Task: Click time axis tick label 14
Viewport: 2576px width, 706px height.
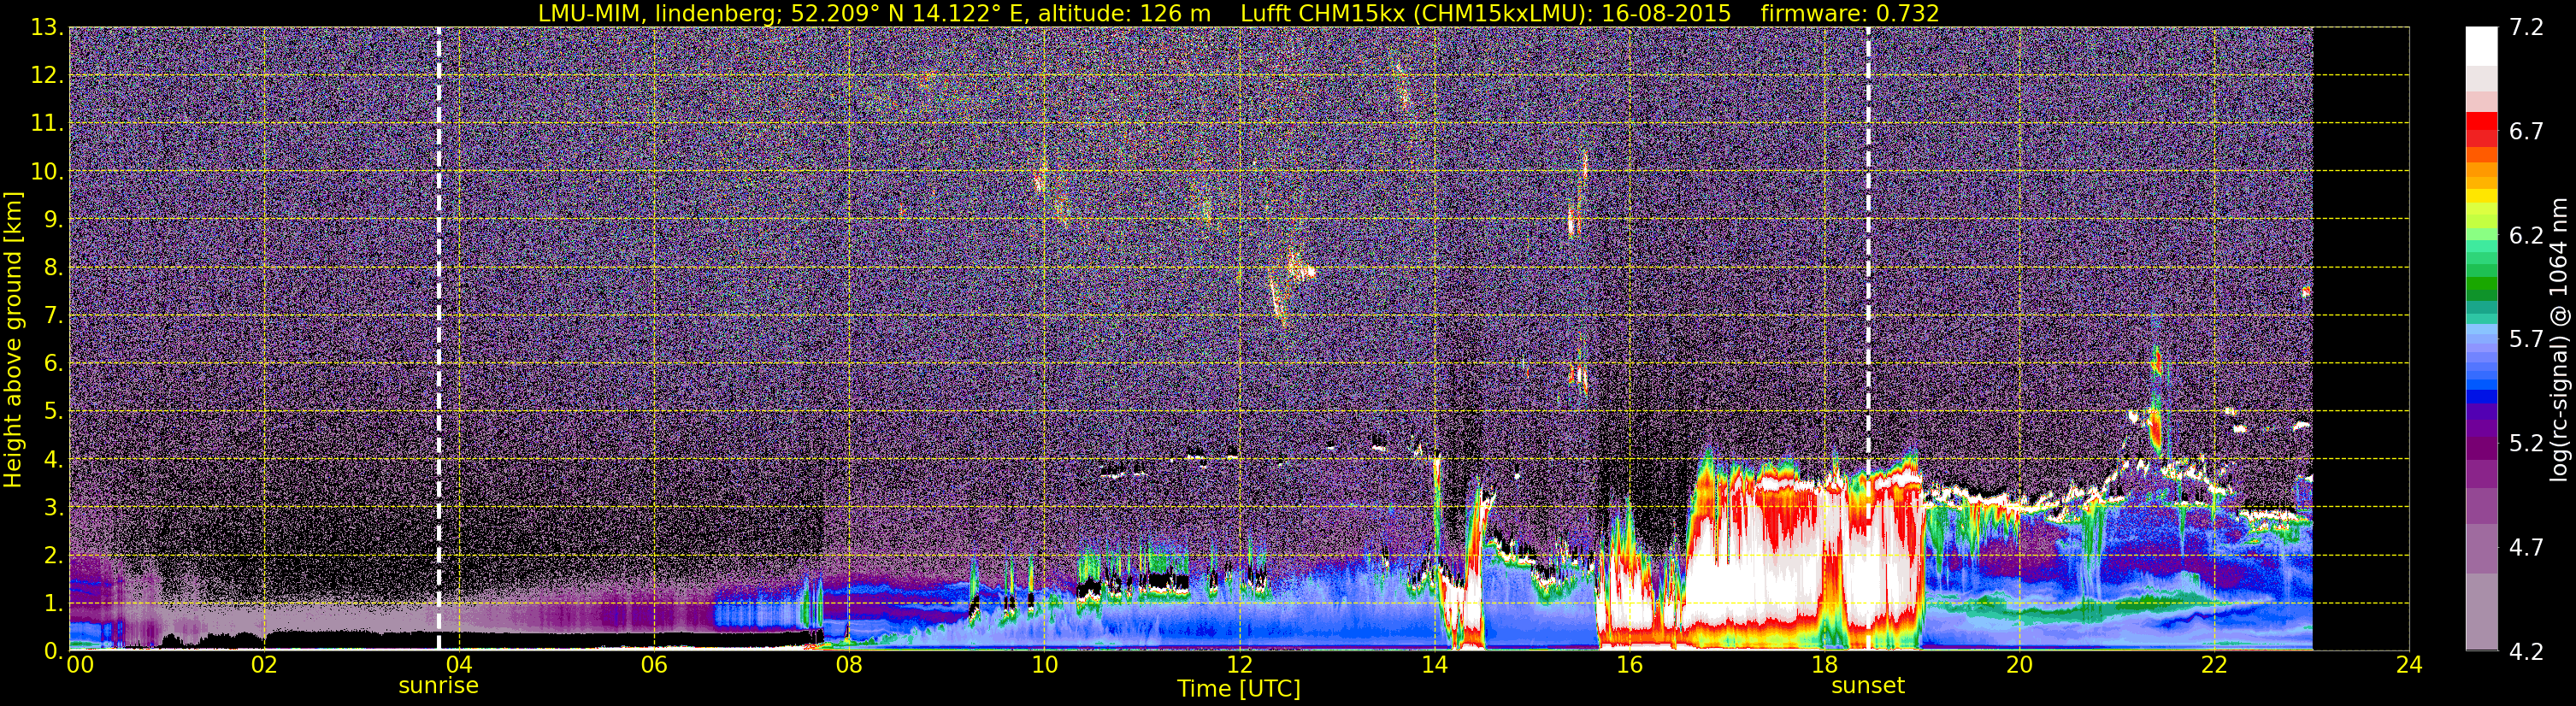Action: click(1434, 666)
